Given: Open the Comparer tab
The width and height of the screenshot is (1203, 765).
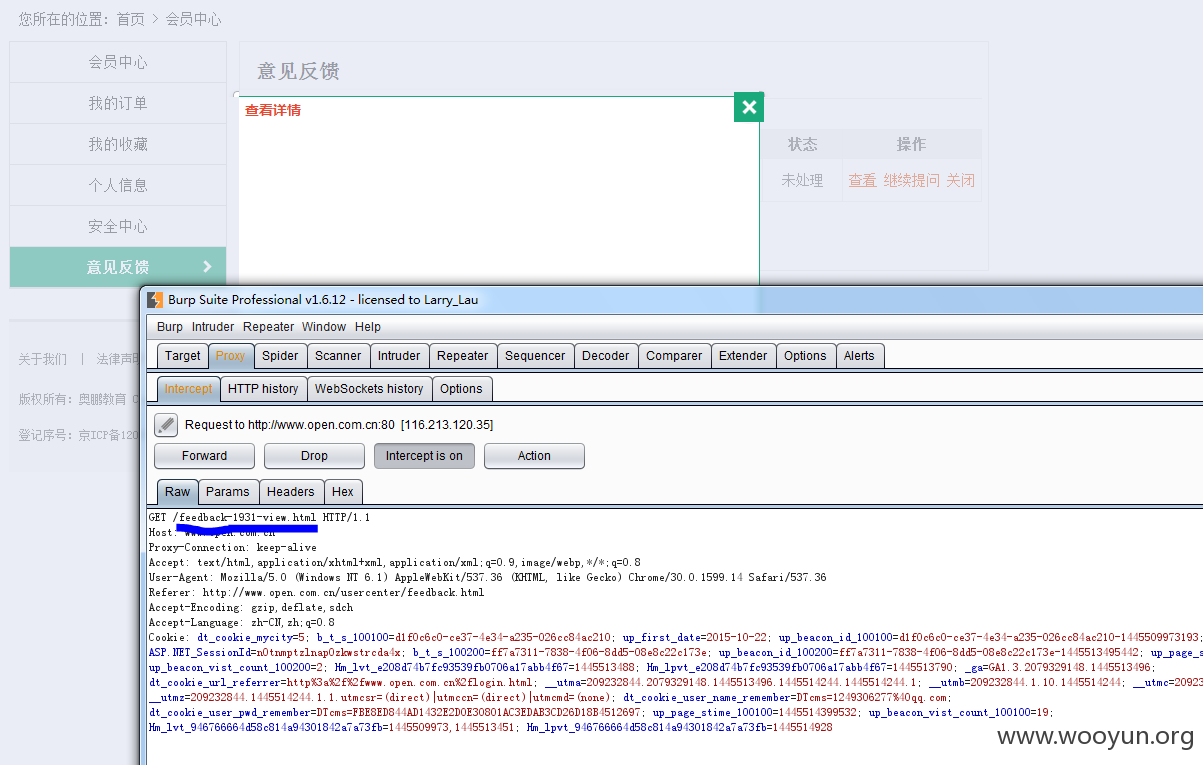Looking at the screenshot, I should [674, 356].
